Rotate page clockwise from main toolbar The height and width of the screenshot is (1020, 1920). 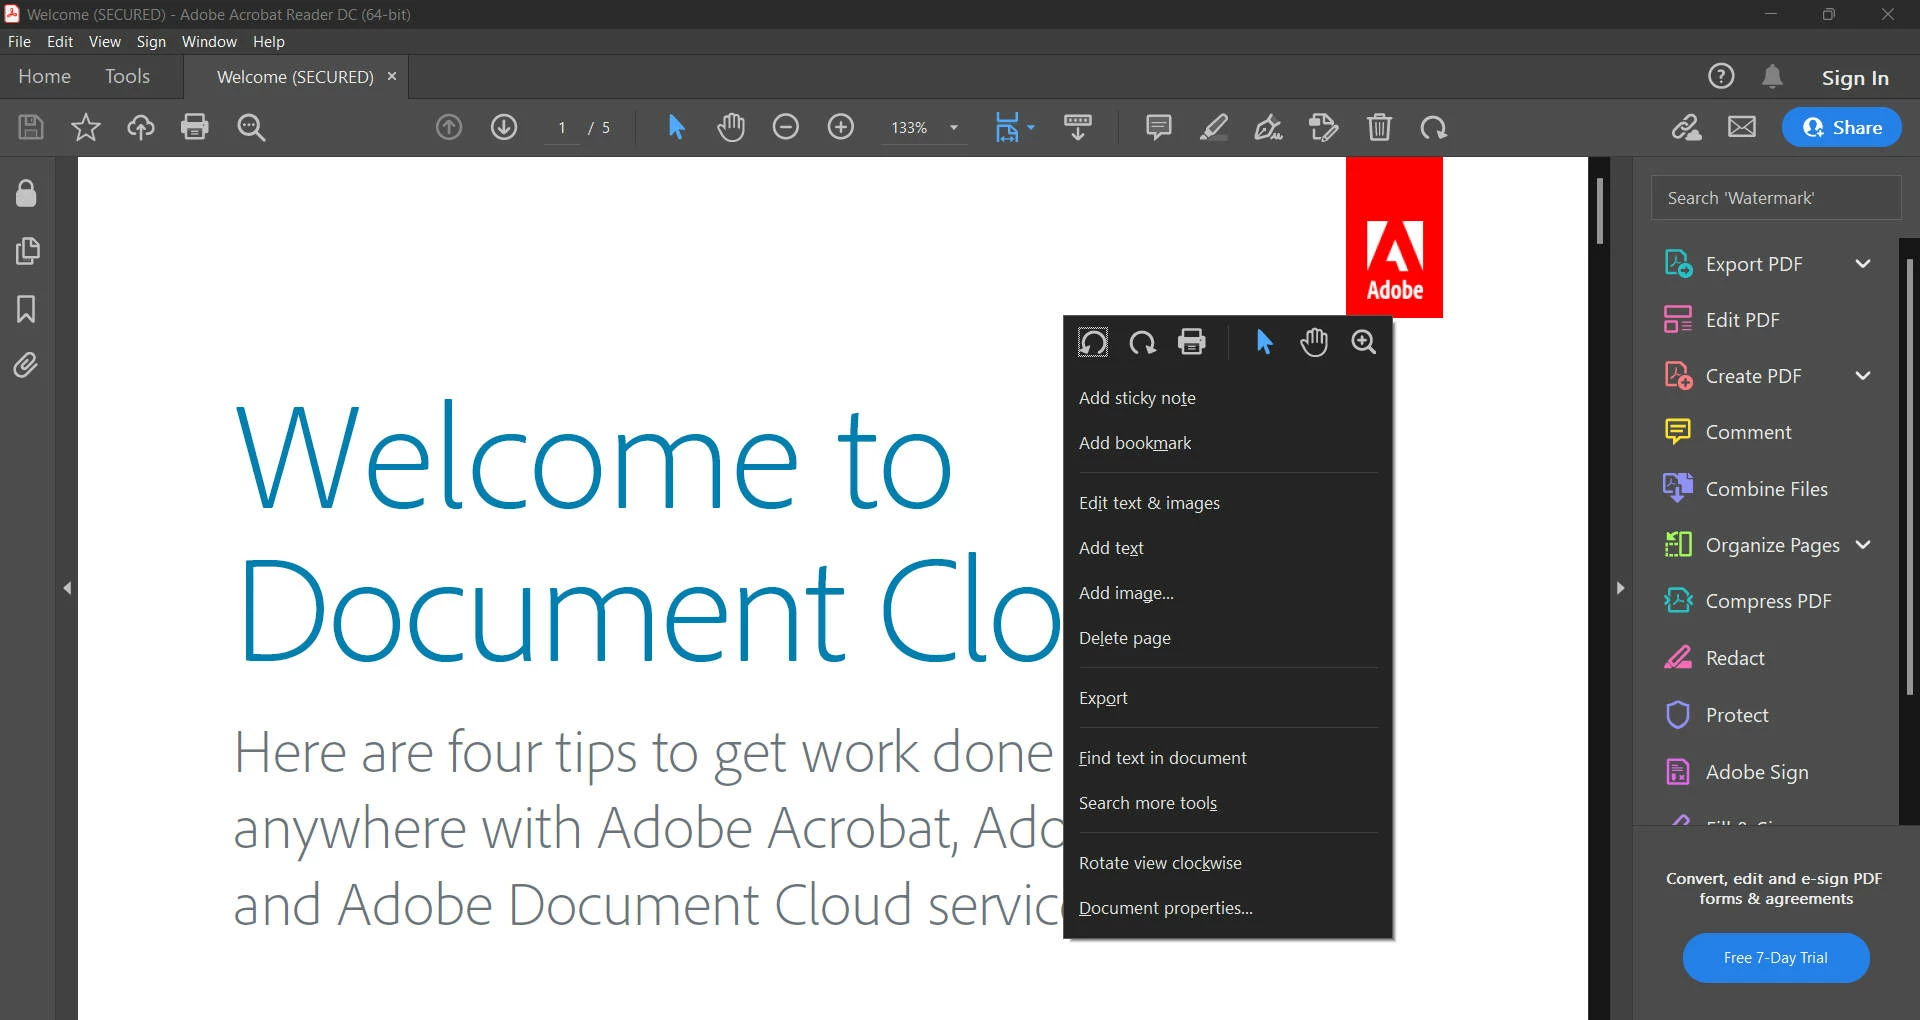pyautogui.click(x=1434, y=127)
